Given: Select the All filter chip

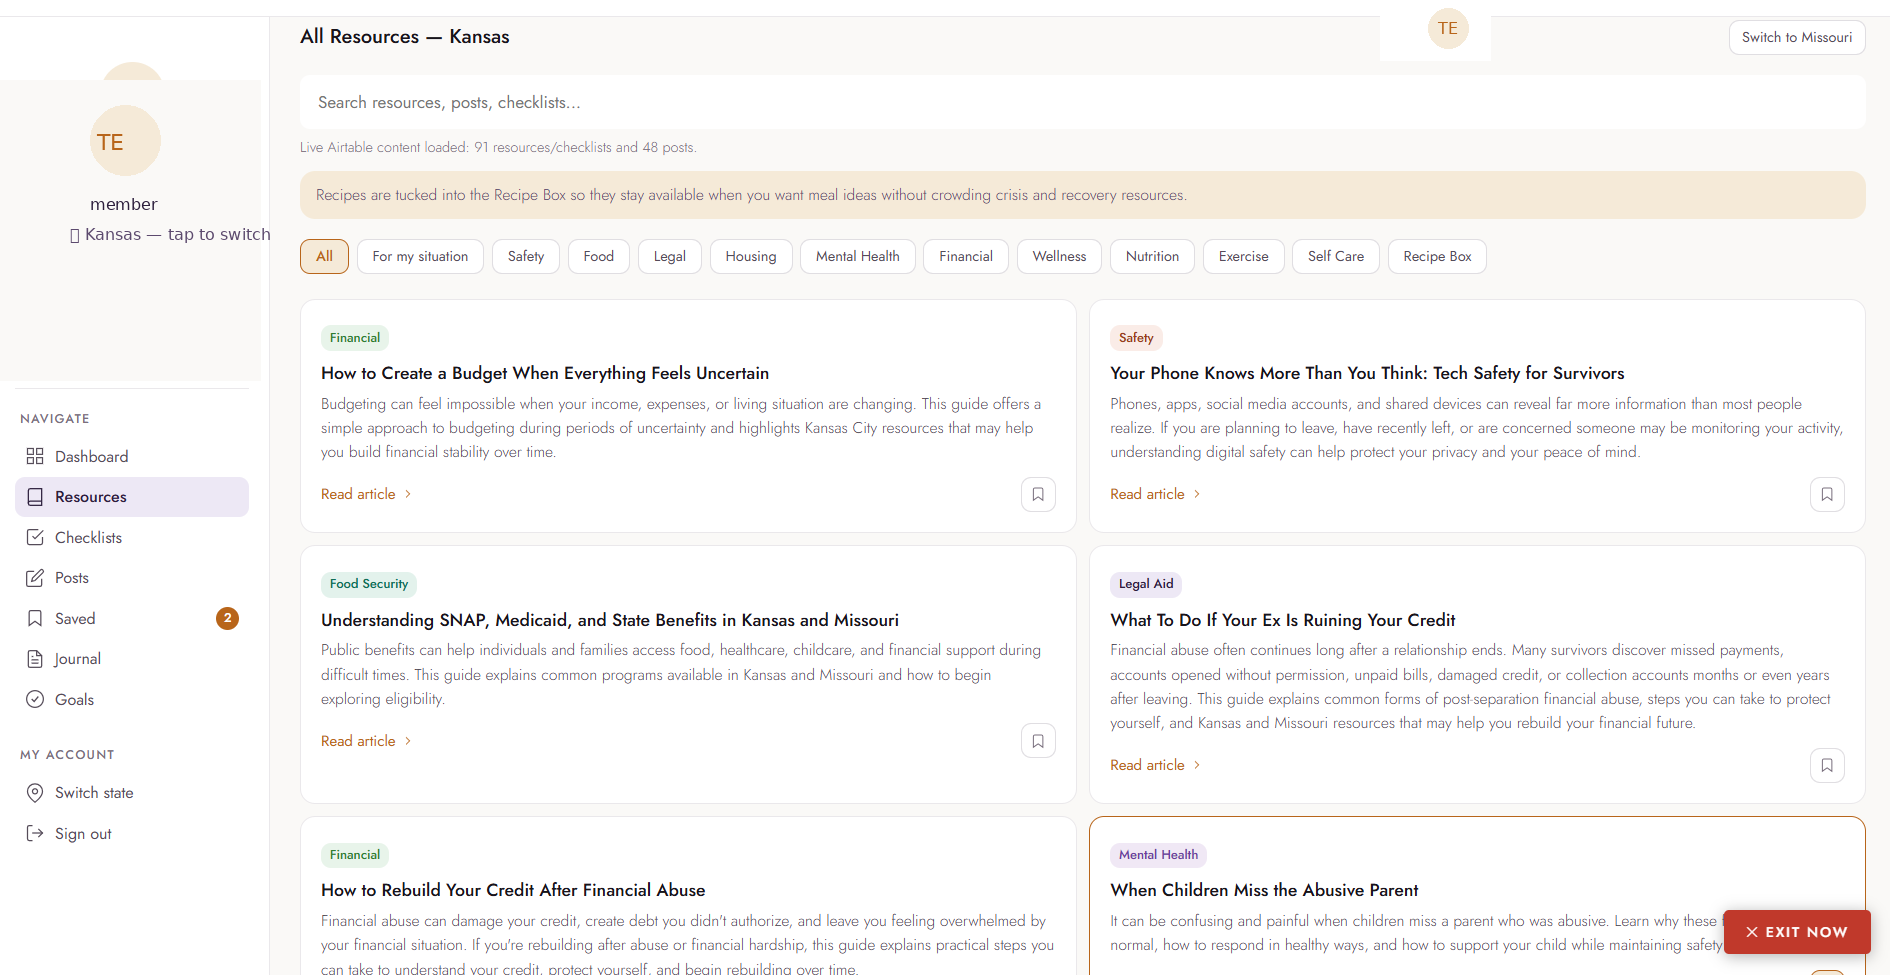Looking at the screenshot, I should pos(324,256).
